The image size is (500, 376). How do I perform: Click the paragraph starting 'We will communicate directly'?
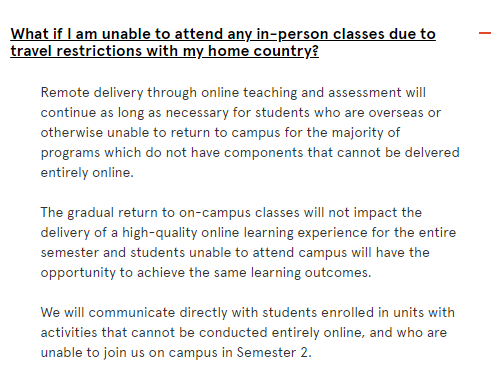[248, 332]
